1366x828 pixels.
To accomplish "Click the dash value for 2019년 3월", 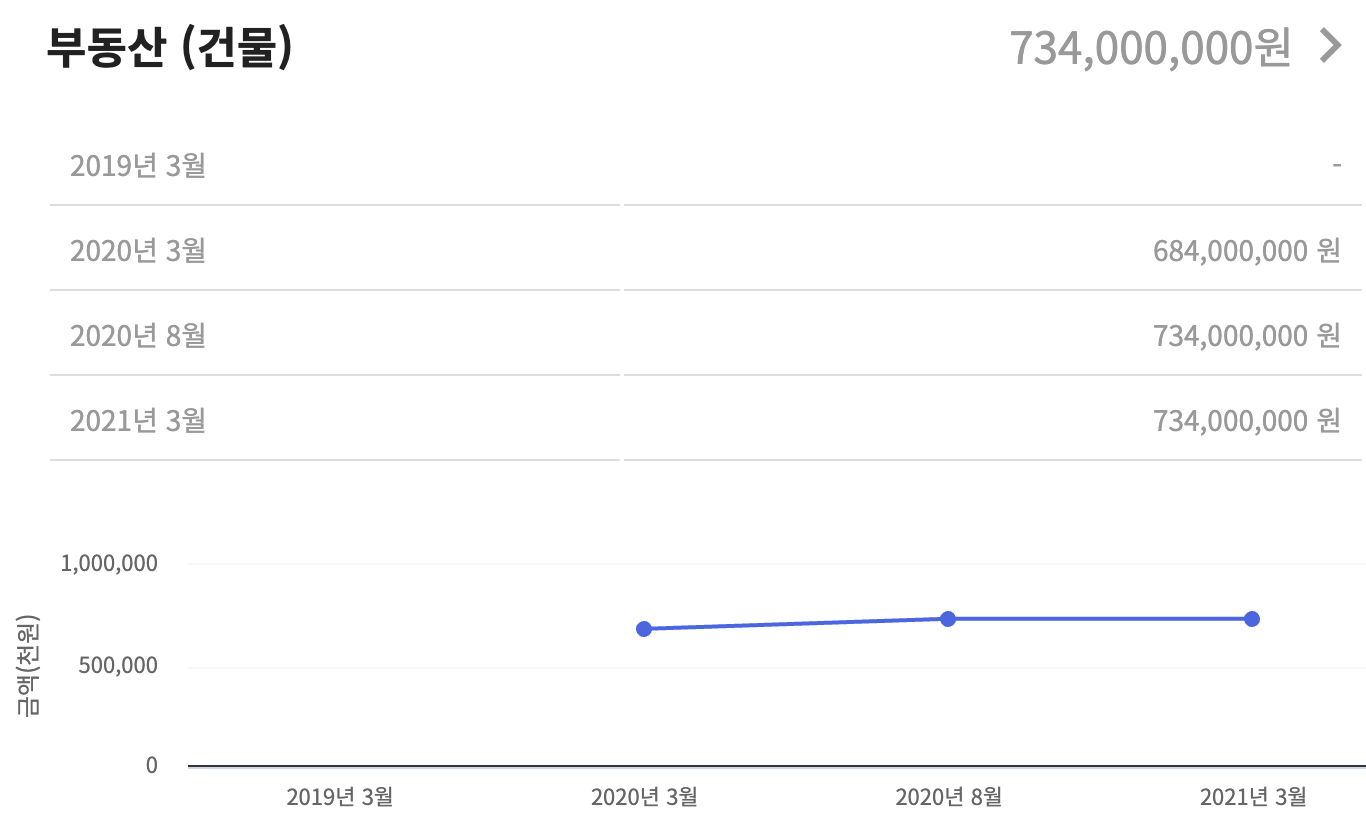I will click(x=1337, y=164).
